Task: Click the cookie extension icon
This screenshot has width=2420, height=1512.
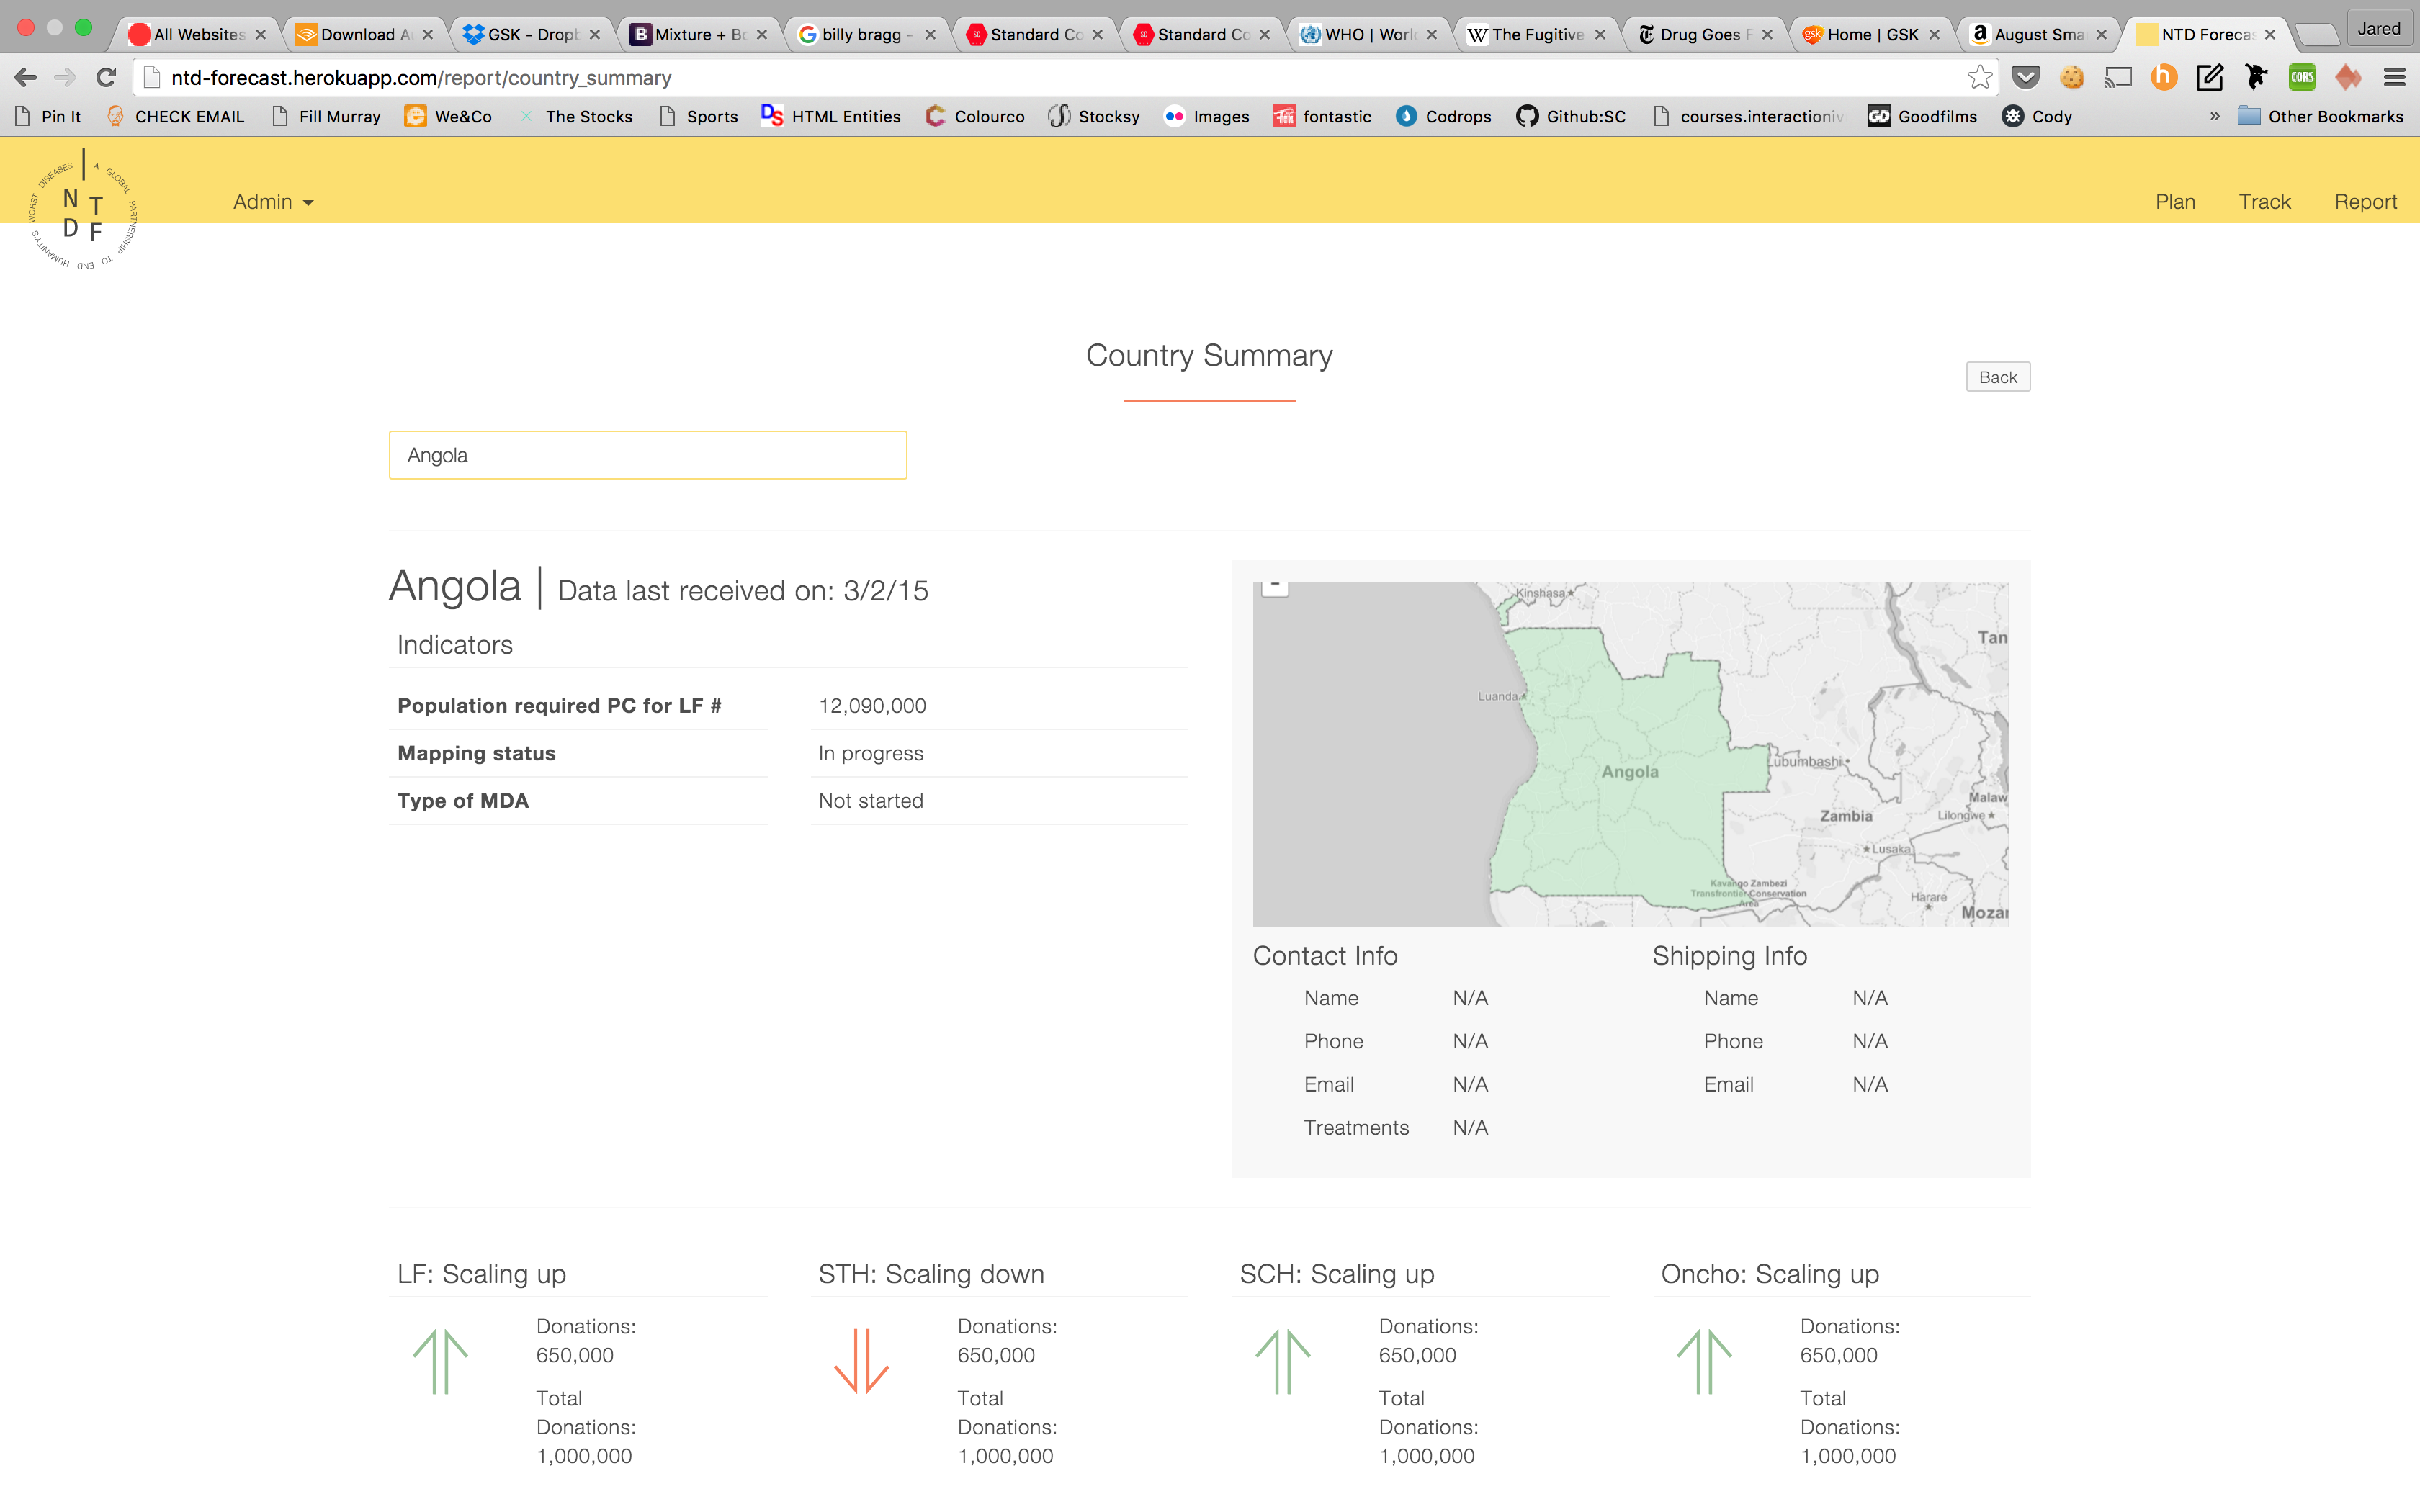Action: [2072, 77]
